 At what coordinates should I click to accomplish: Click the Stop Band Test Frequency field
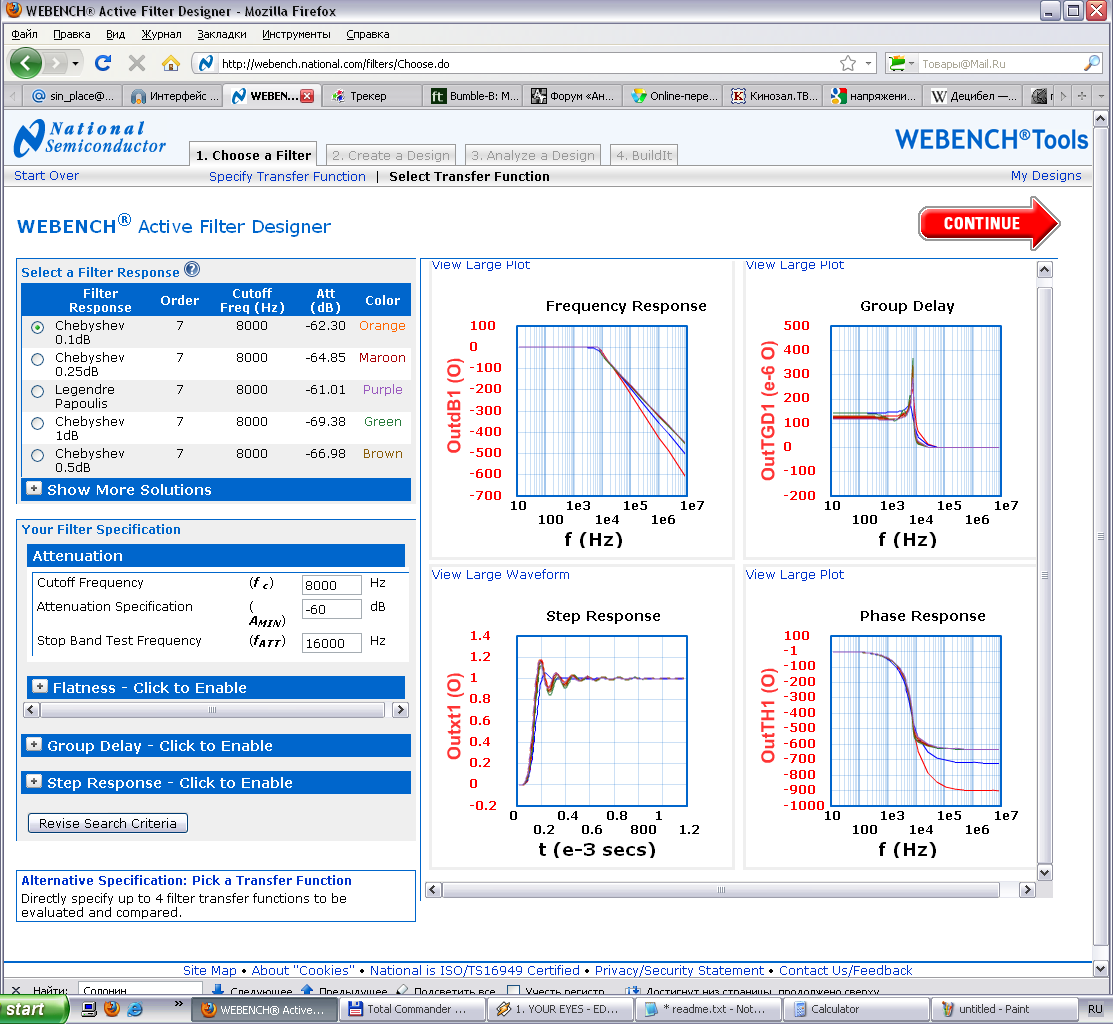[331, 643]
